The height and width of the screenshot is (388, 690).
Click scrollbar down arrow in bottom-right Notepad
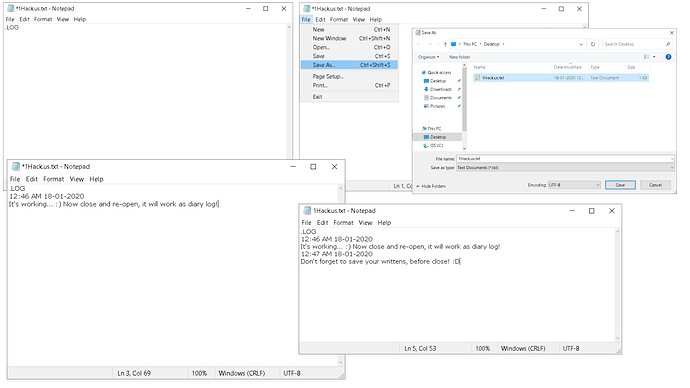(617, 338)
